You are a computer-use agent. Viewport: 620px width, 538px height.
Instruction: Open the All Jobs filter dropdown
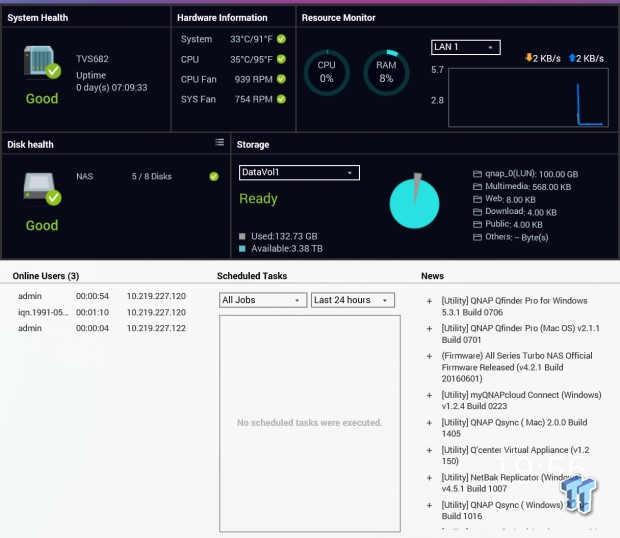263,300
